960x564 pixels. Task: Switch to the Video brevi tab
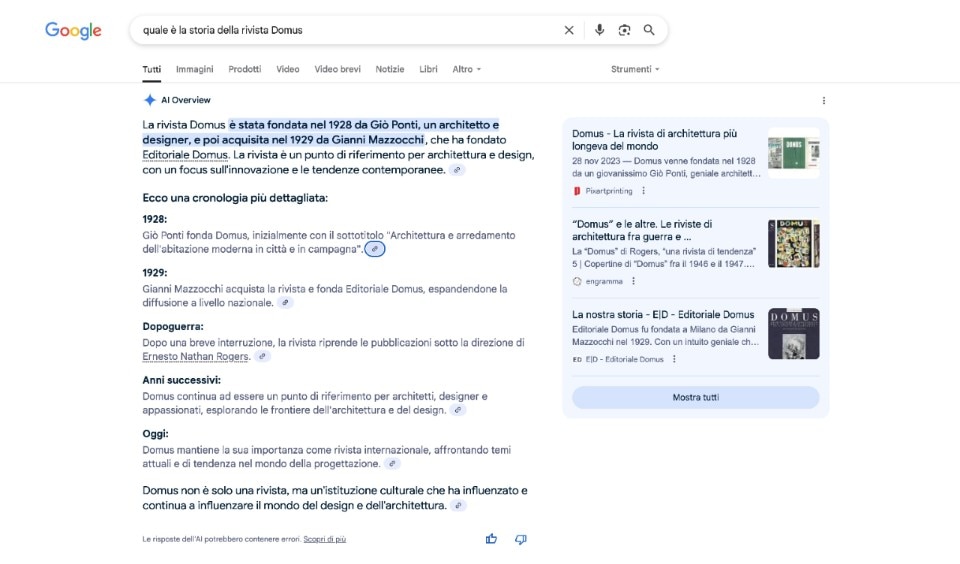click(337, 69)
